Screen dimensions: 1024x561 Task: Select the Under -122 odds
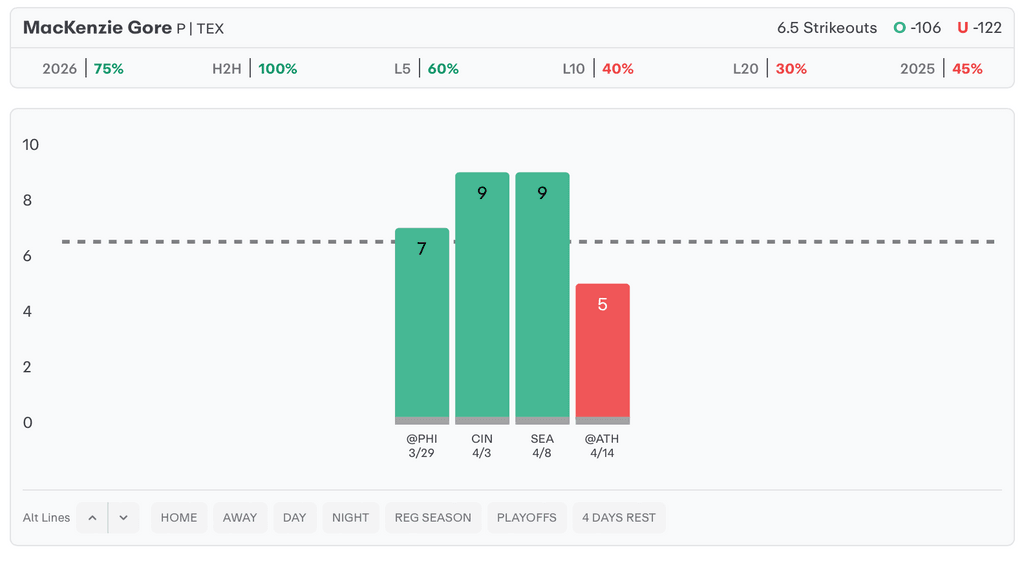[979, 28]
